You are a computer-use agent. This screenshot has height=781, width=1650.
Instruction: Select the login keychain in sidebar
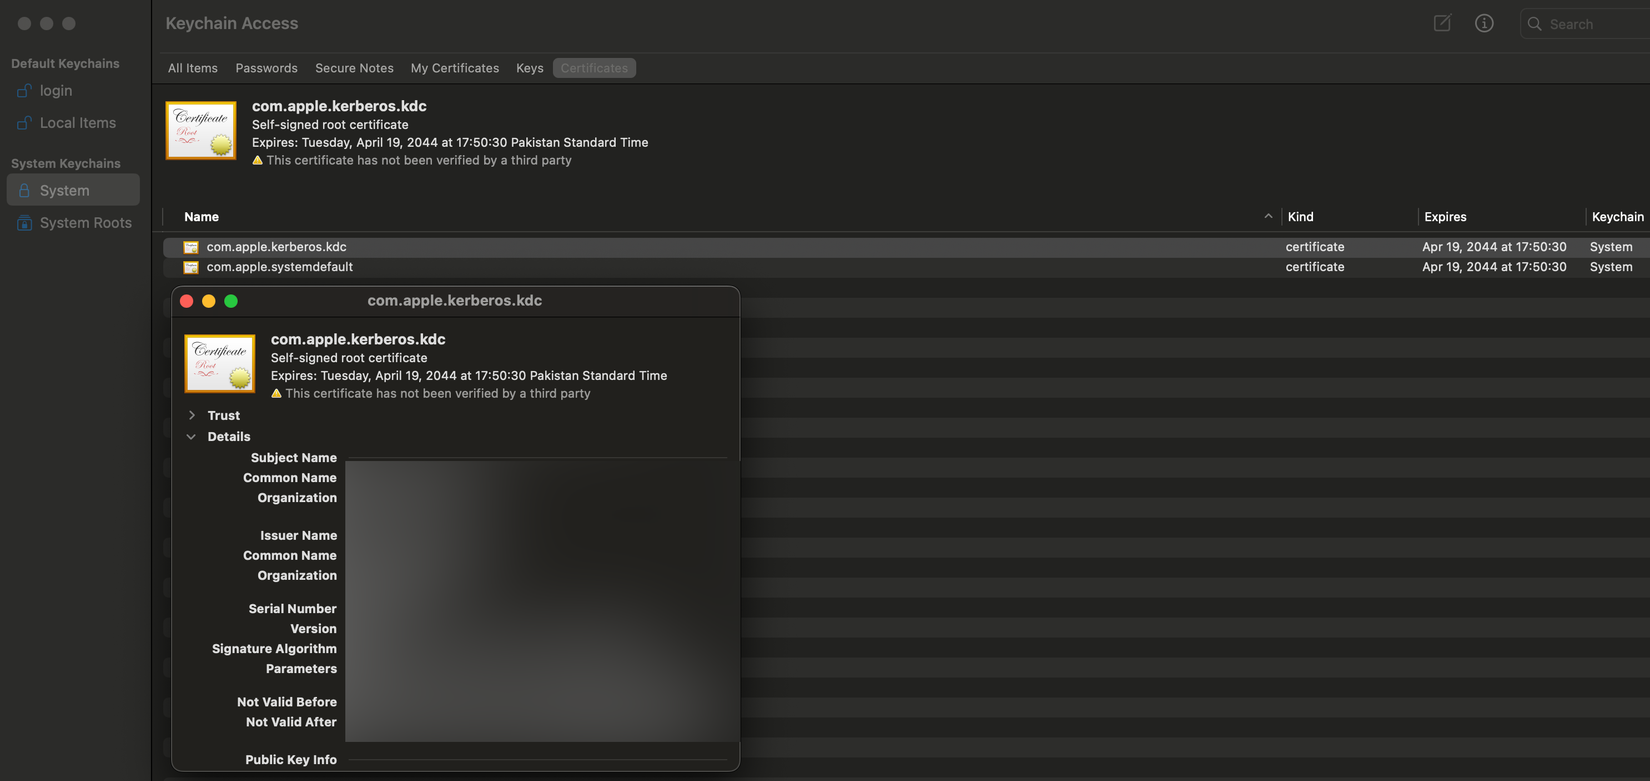point(73,91)
